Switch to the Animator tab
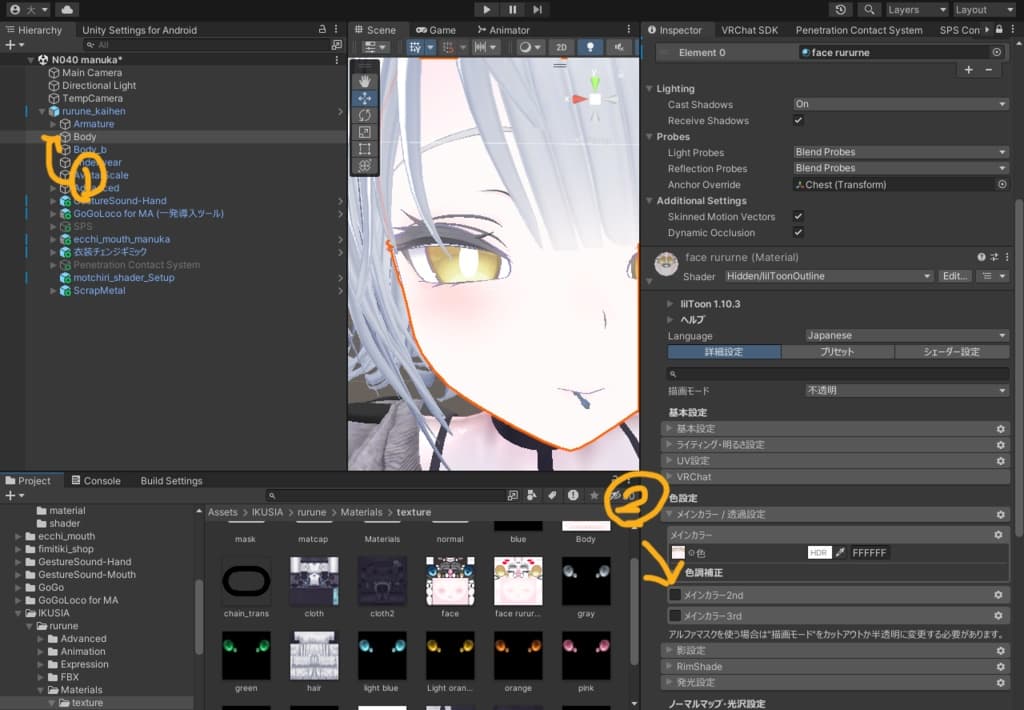This screenshot has height=710, width=1024. [x=503, y=30]
